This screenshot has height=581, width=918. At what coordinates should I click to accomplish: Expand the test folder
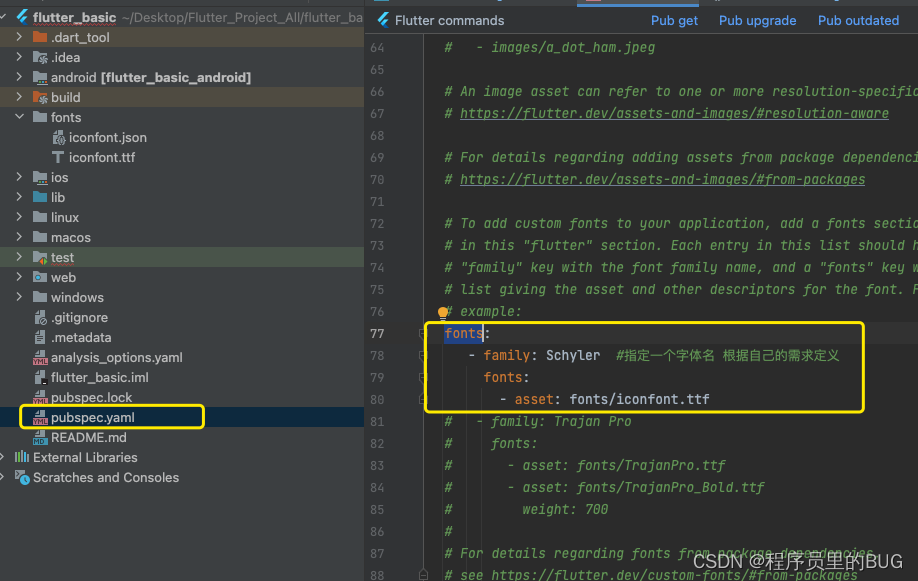pos(19,257)
